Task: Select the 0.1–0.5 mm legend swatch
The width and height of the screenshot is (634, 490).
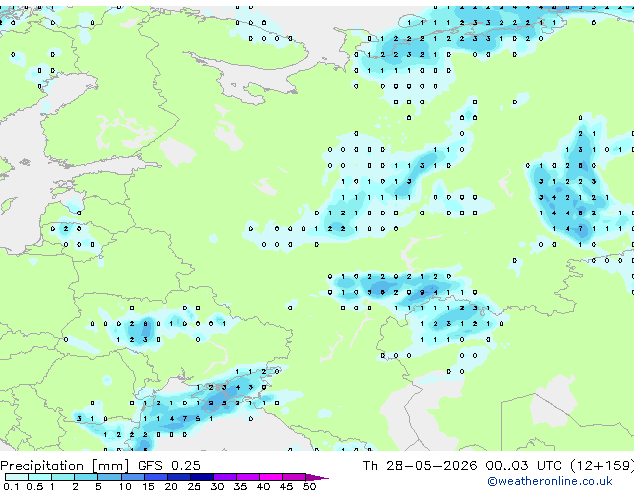Action: pos(17,477)
